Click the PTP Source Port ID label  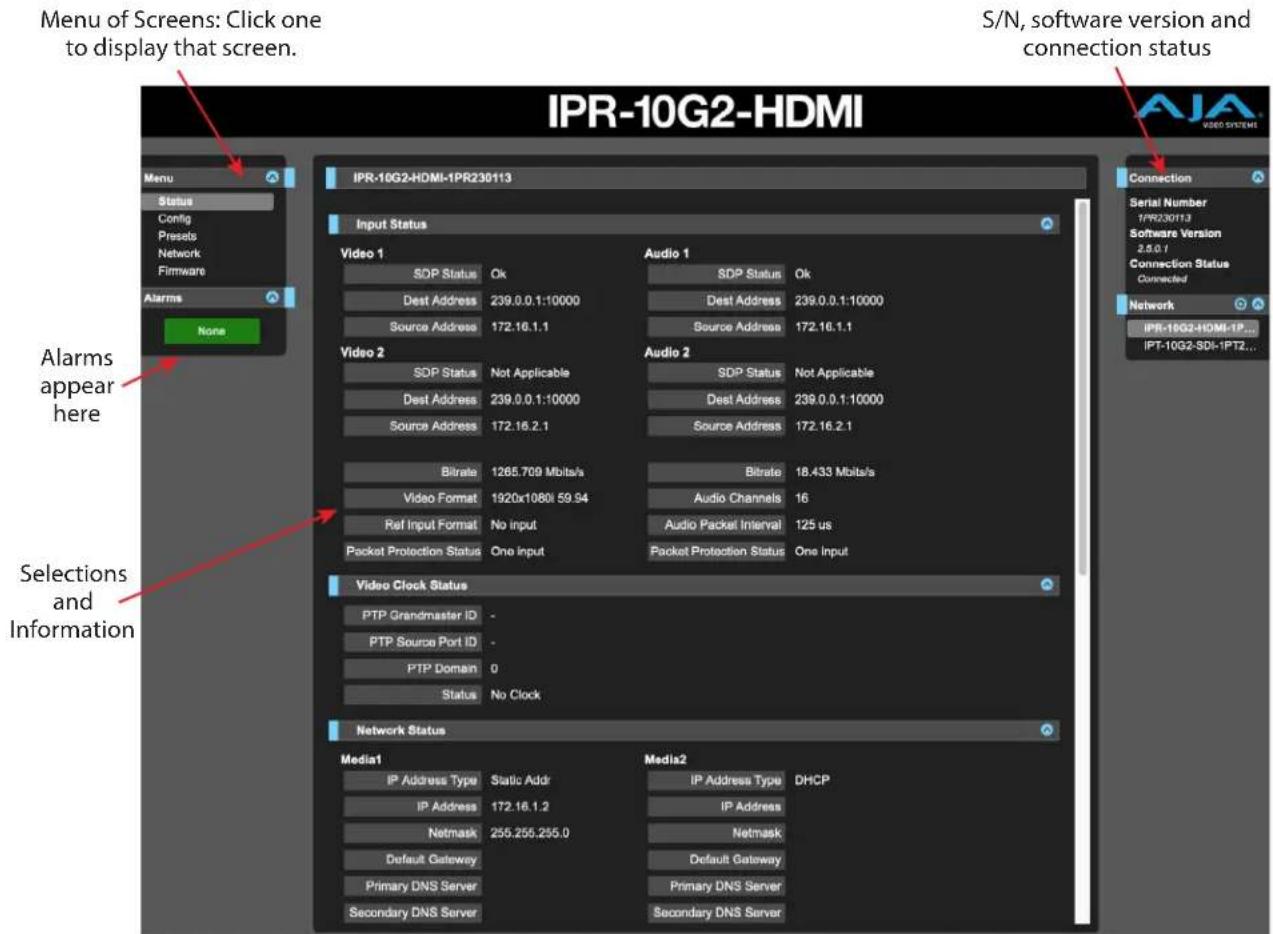tap(414, 642)
